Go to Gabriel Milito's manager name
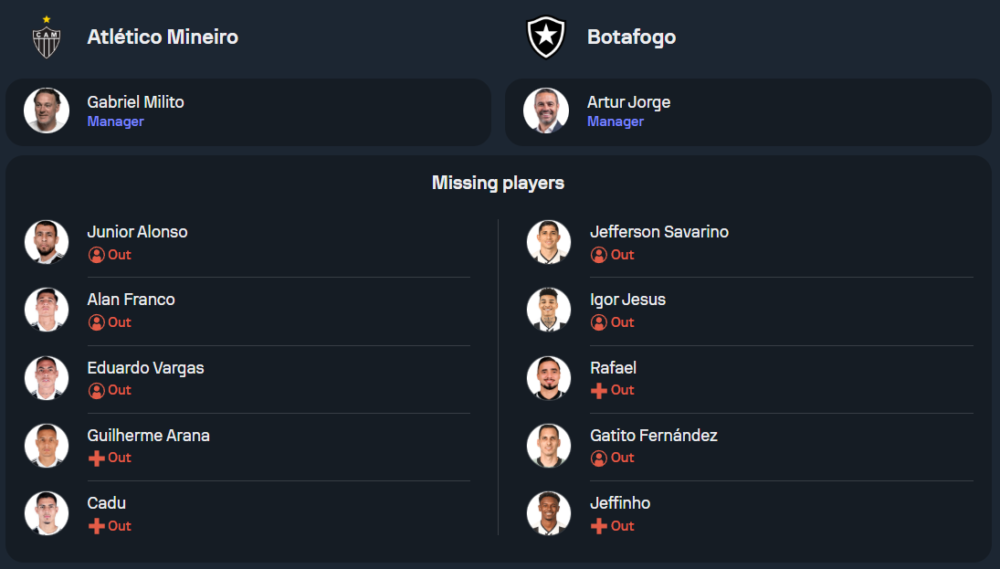 (x=135, y=102)
